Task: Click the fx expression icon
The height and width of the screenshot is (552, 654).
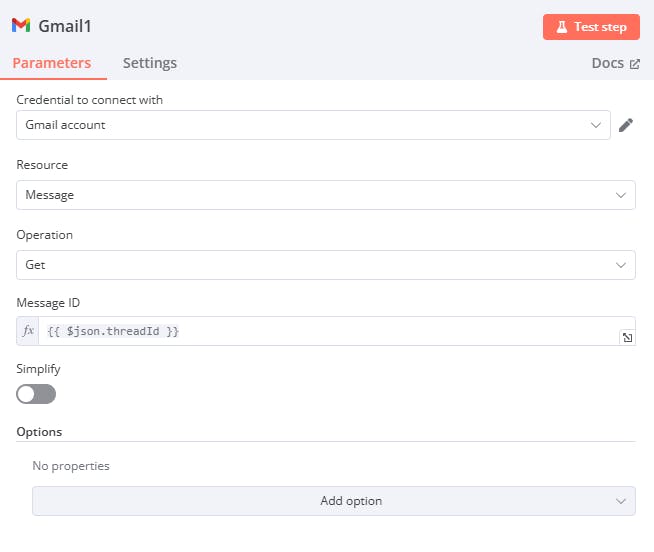Action: pyautogui.click(x=28, y=331)
